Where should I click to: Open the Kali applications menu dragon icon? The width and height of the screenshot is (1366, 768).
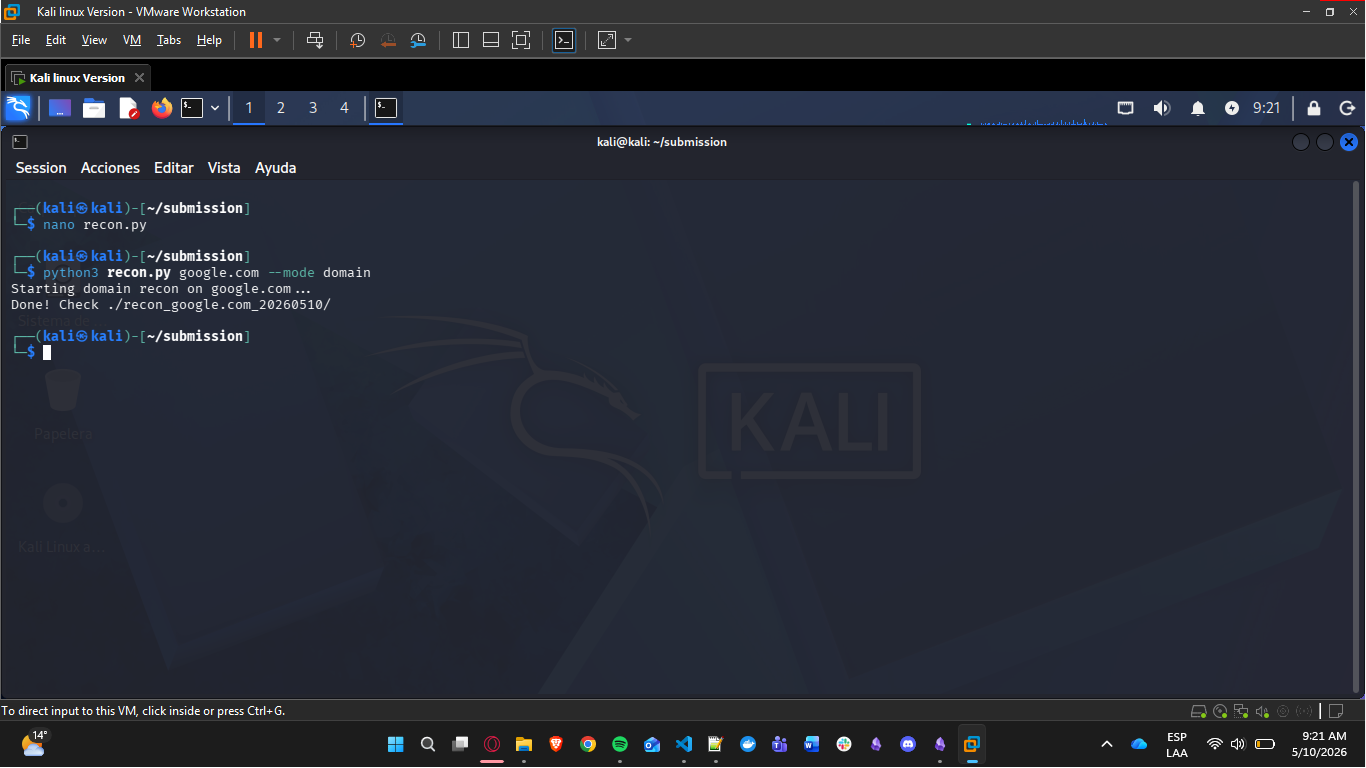[x=18, y=108]
